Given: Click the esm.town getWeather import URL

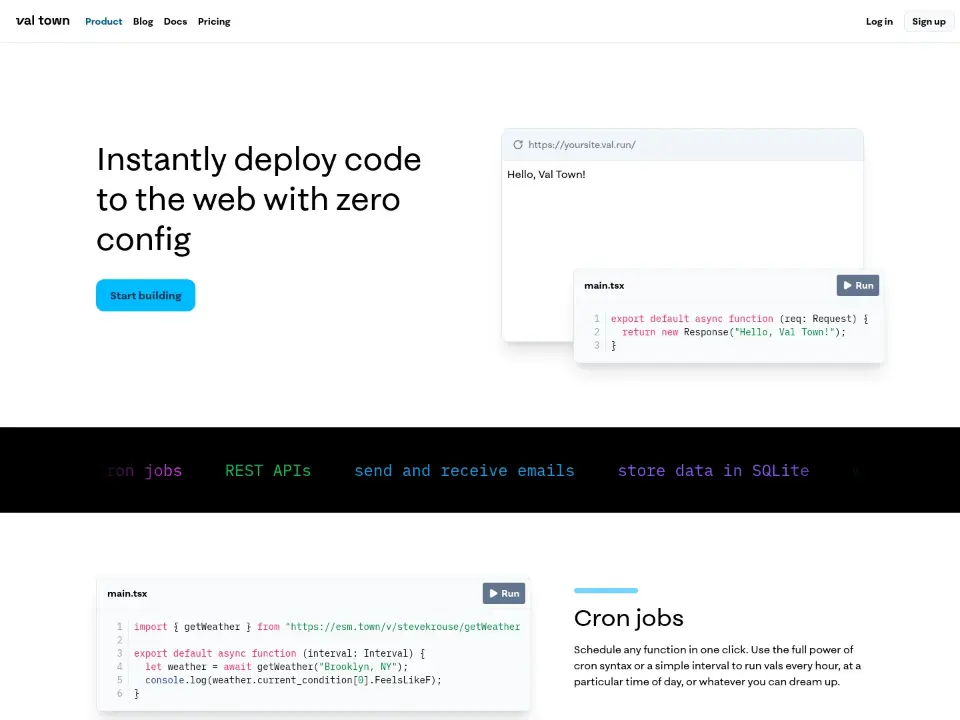Looking at the screenshot, I should [x=403, y=626].
